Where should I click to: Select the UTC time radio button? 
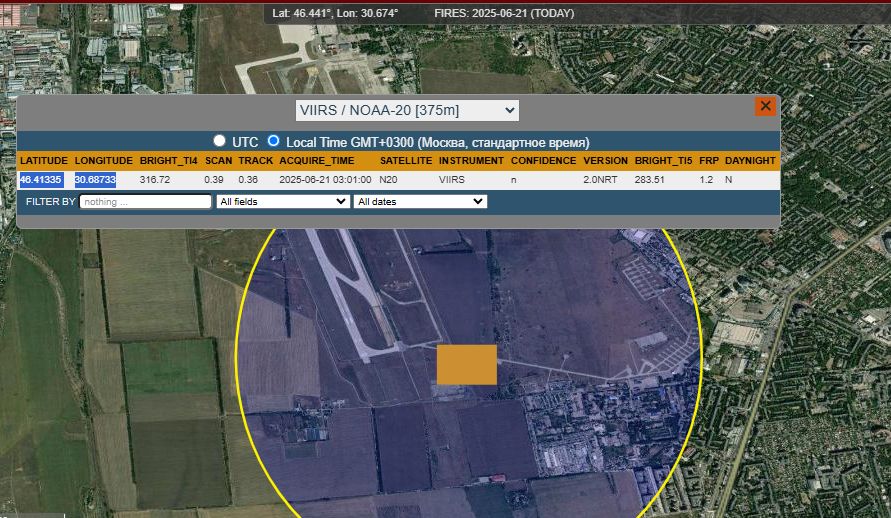219,140
